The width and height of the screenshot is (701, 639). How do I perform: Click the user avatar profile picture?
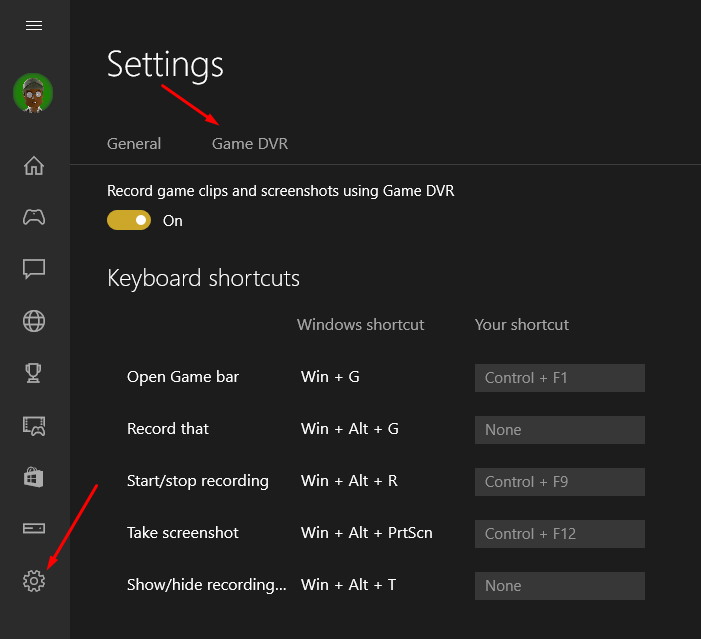point(33,93)
